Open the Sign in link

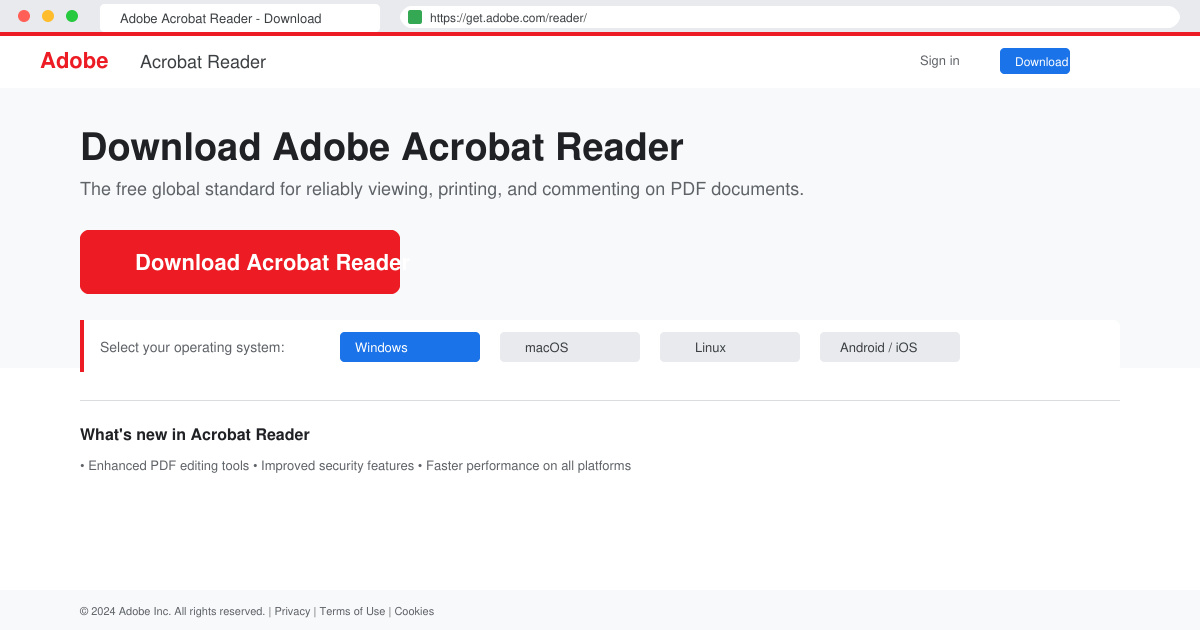pyautogui.click(x=939, y=61)
